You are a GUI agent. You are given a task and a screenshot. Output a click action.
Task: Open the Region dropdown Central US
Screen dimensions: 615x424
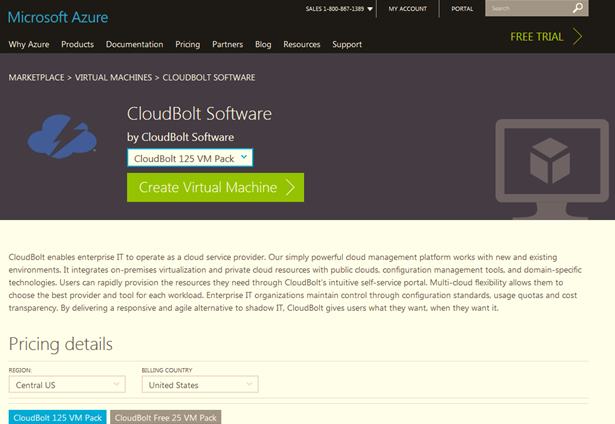[67, 384]
